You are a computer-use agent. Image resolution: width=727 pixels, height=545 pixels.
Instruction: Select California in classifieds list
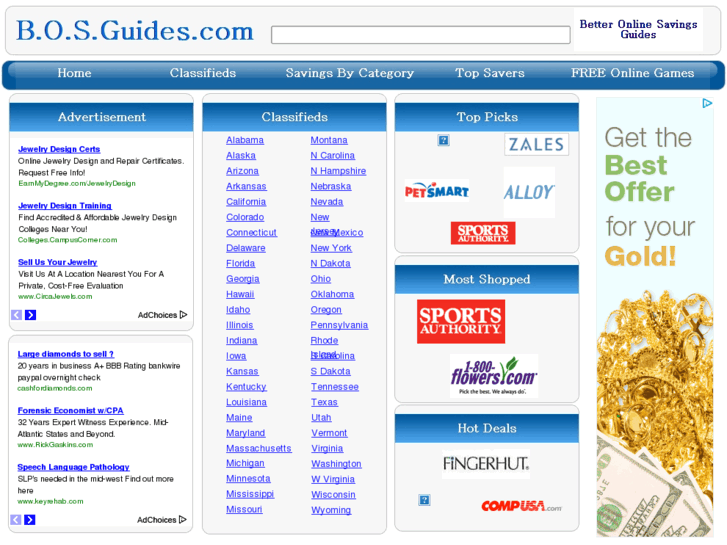pyautogui.click(x=246, y=202)
